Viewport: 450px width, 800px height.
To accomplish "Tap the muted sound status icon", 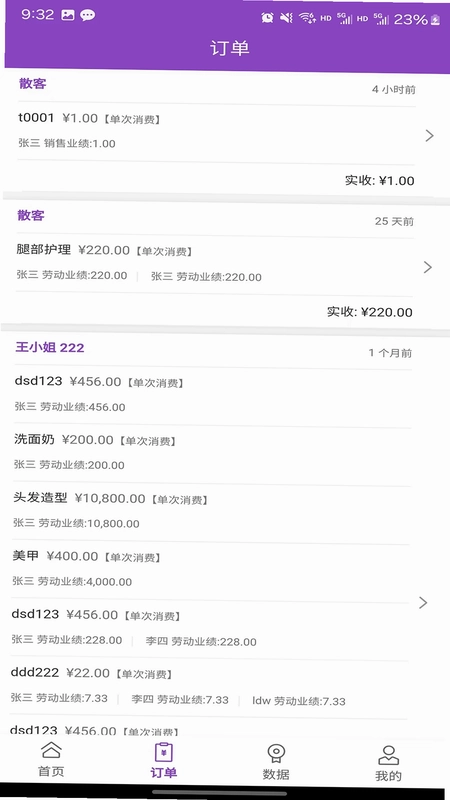I will [x=287, y=18].
